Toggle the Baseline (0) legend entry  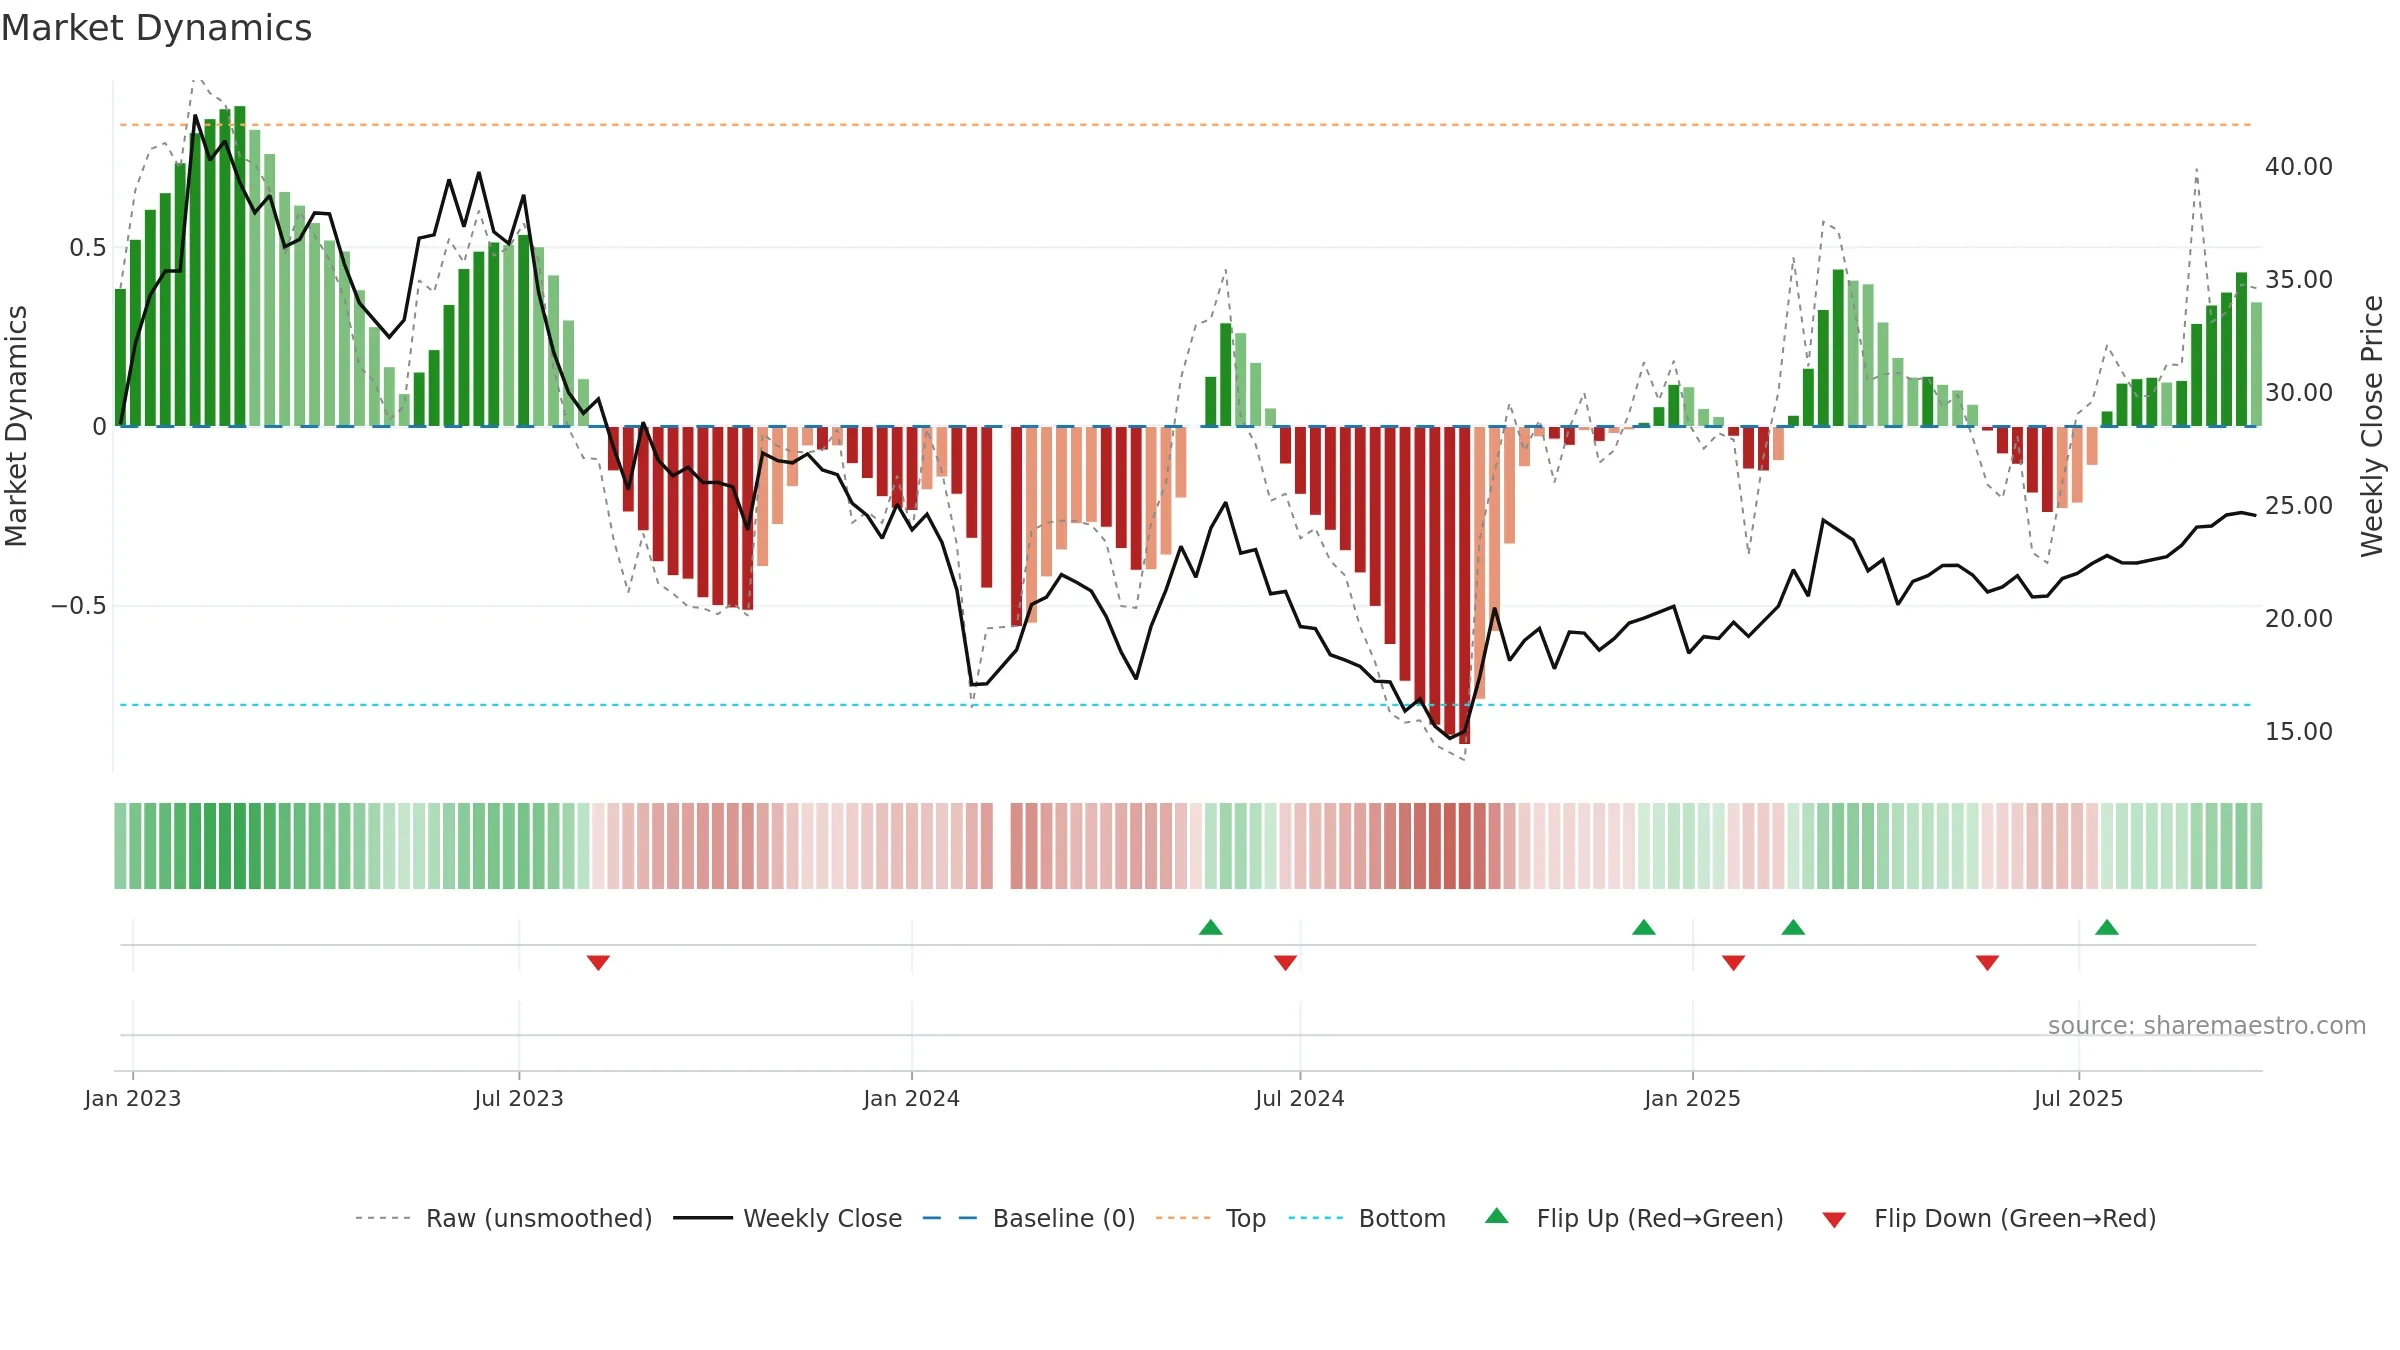click(1028, 1218)
